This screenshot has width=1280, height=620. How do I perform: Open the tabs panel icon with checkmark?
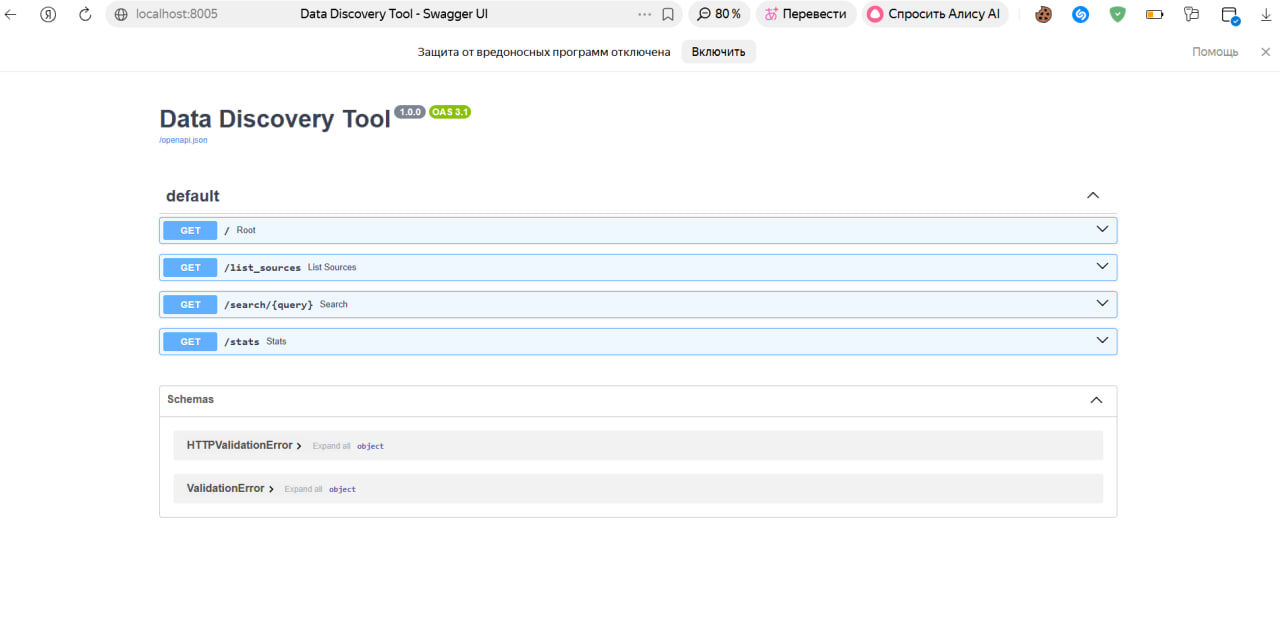tap(1230, 15)
